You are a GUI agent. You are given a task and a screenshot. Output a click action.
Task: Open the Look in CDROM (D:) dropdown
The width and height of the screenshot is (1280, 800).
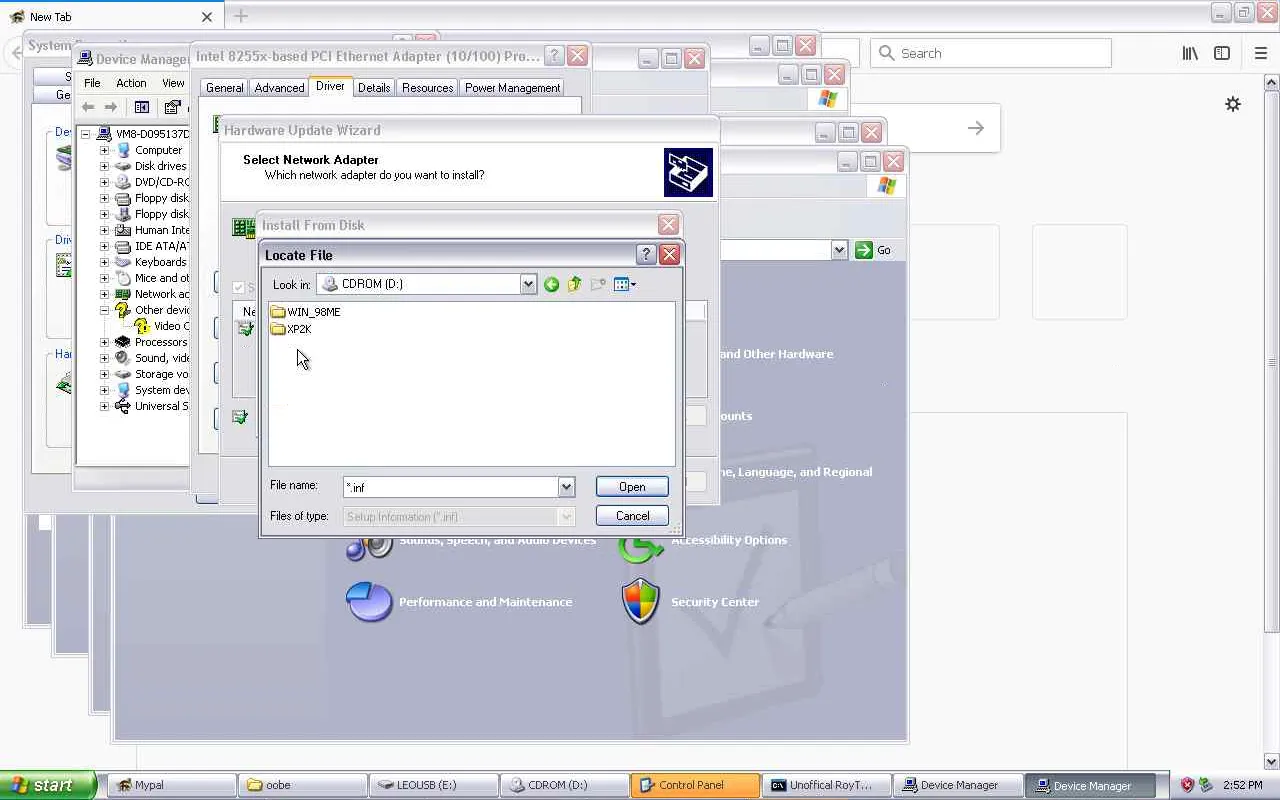tap(528, 285)
